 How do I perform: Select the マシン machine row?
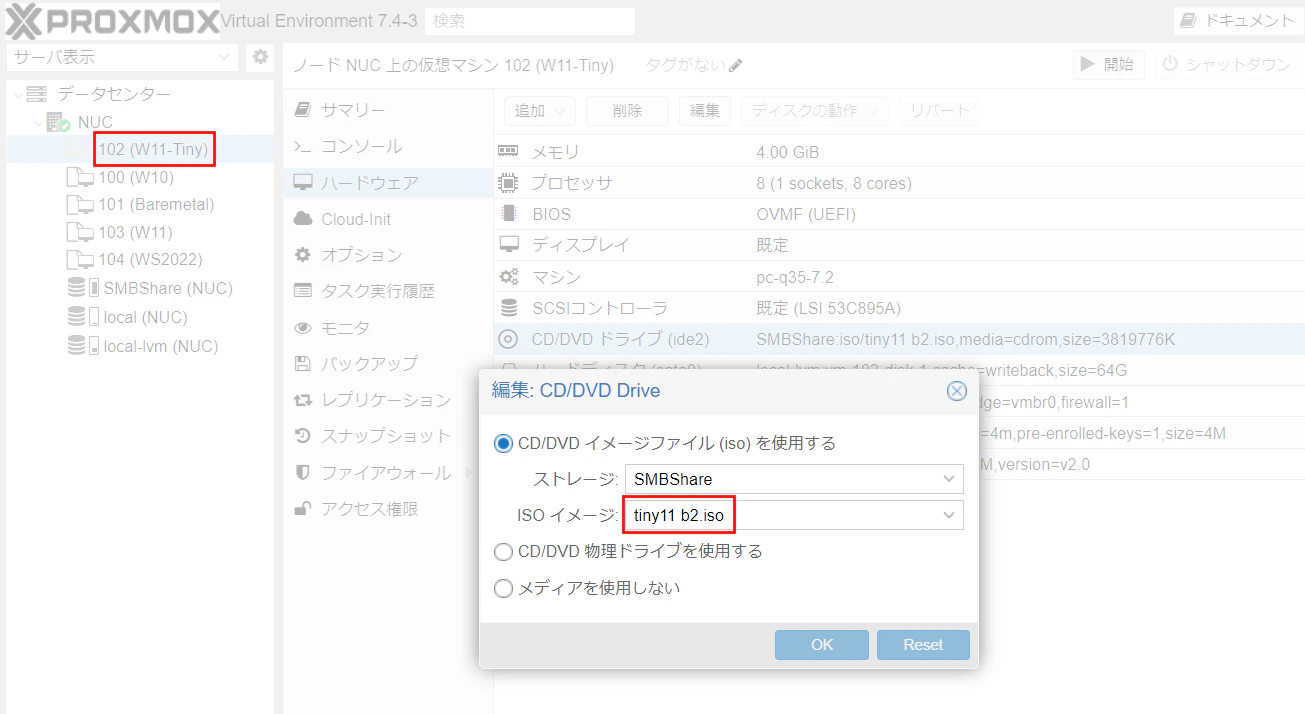click(899, 277)
